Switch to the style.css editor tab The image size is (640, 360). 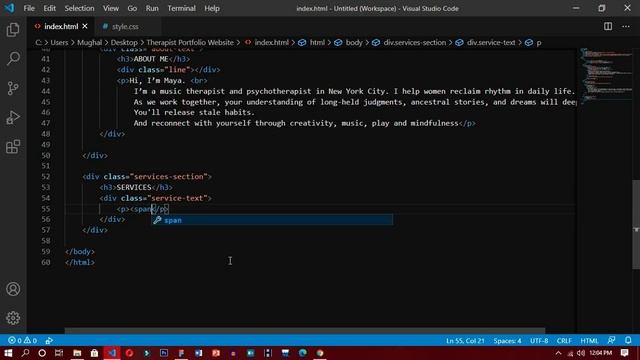click(x=125, y=27)
